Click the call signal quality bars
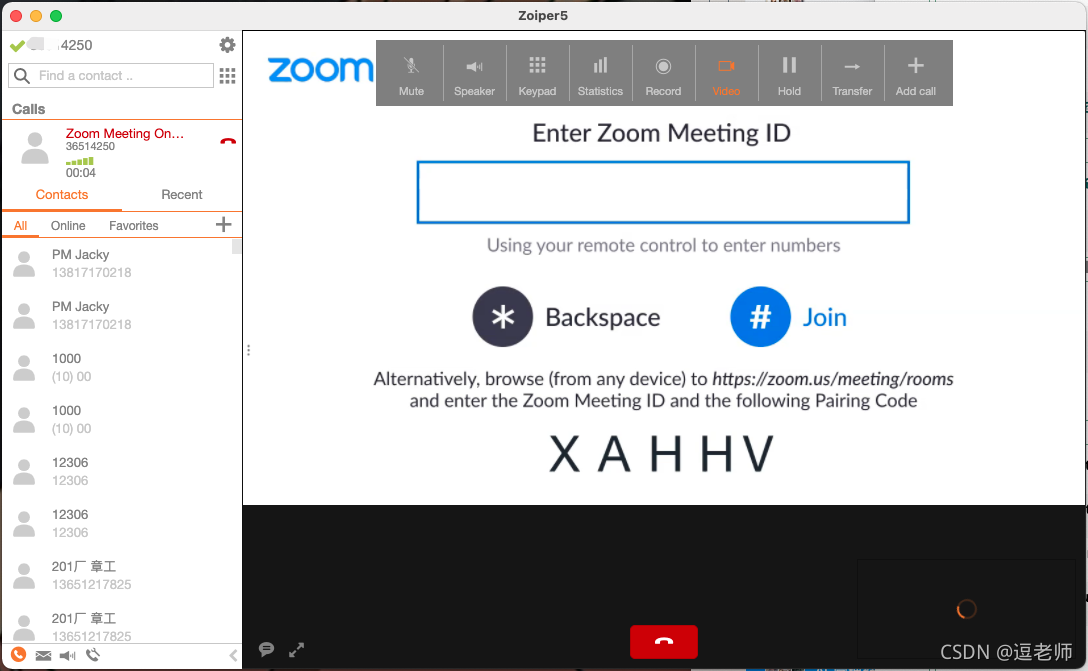 [x=80, y=161]
